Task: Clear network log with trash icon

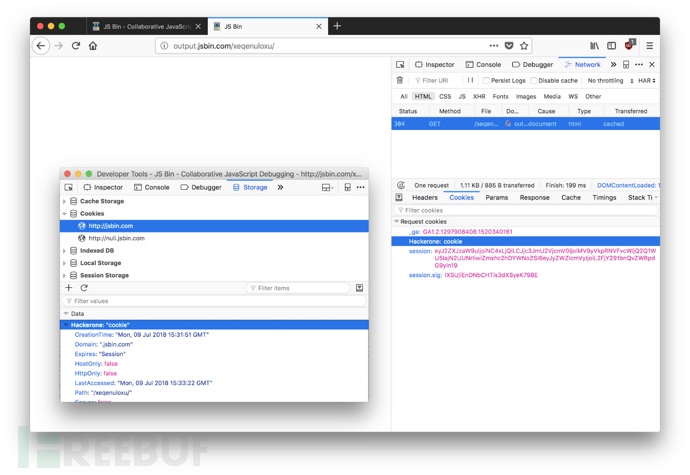Action: coord(400,80)
